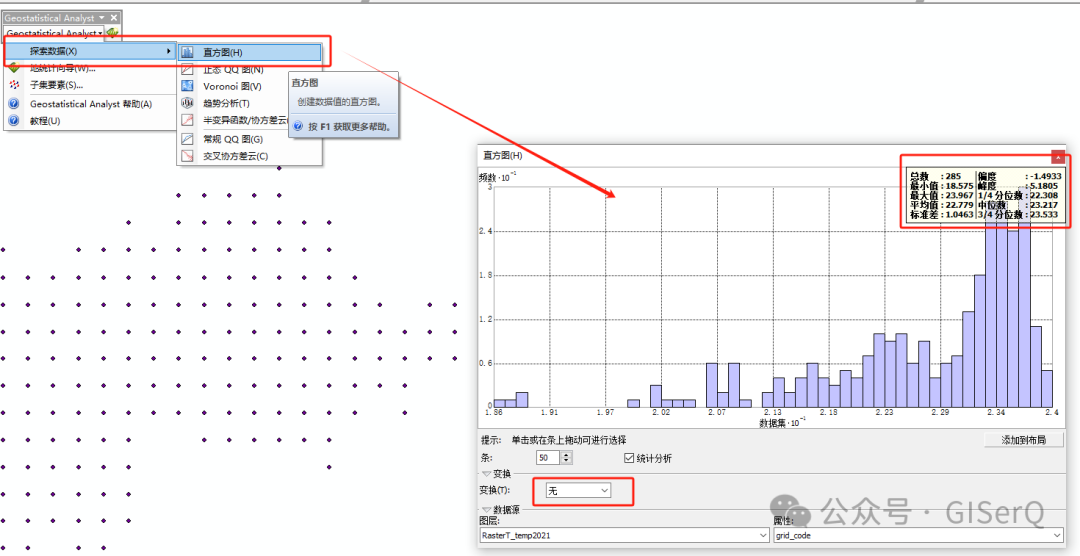The image size is (1080, 556).
Task: Select the Voronoi 图 icon
Action: pos(187,86)
